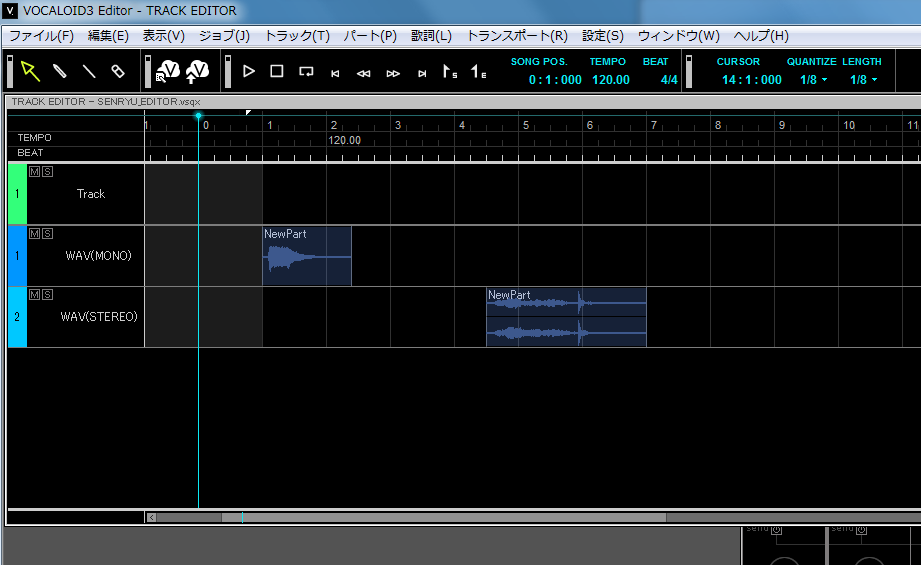This screenshot has width=921, height=565.
Task: Click the playhead position marker on ruler
Action: pyautogui.click(x=199, y=116)
